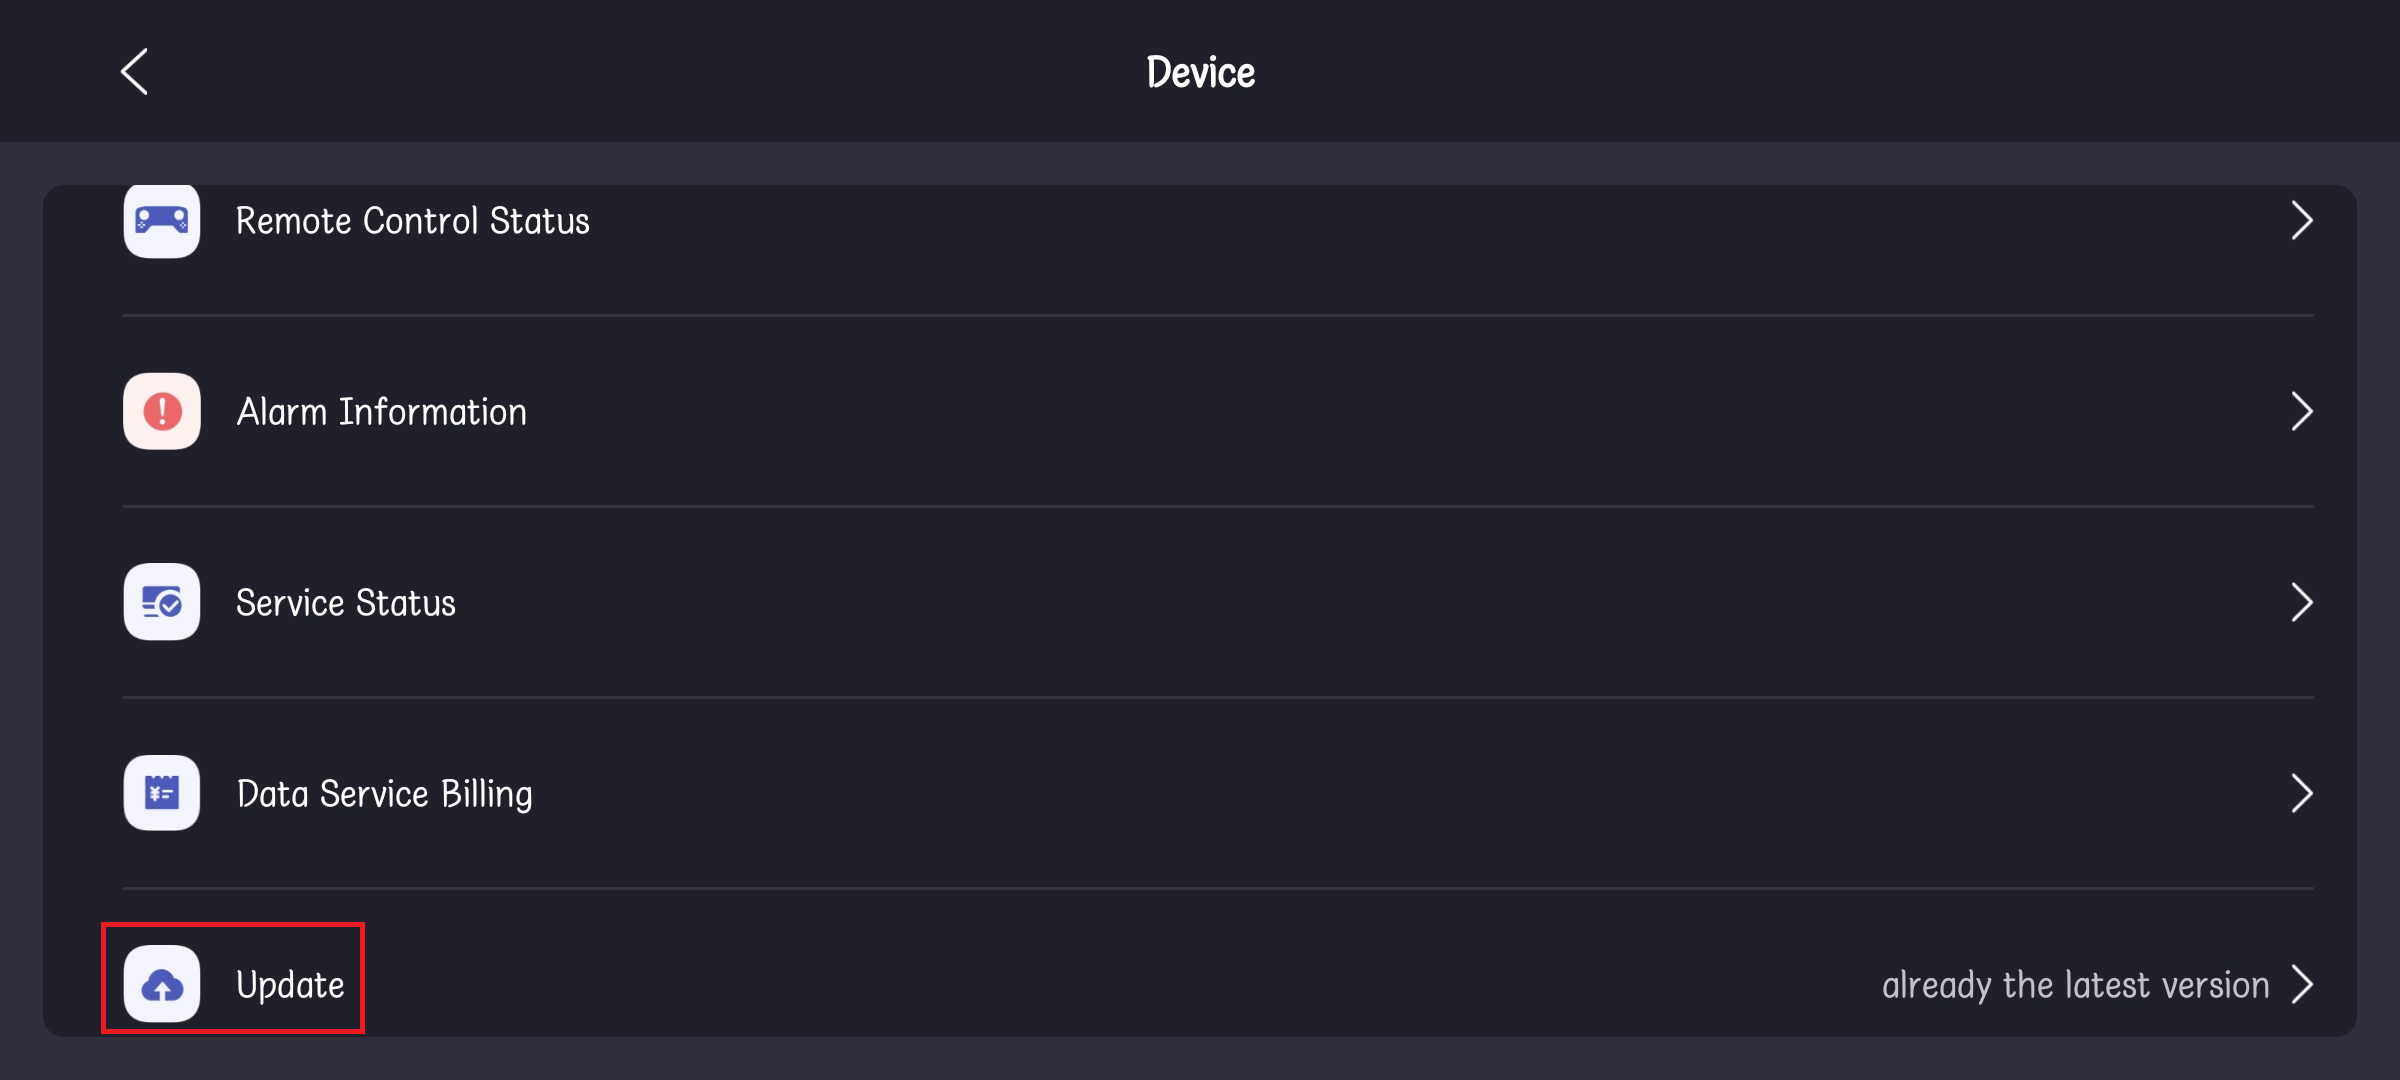The height and width of the screenshot is (1080, 2400).
Task: Click the Data Service Billing receipt icon
Action: [x=162, y=793]
